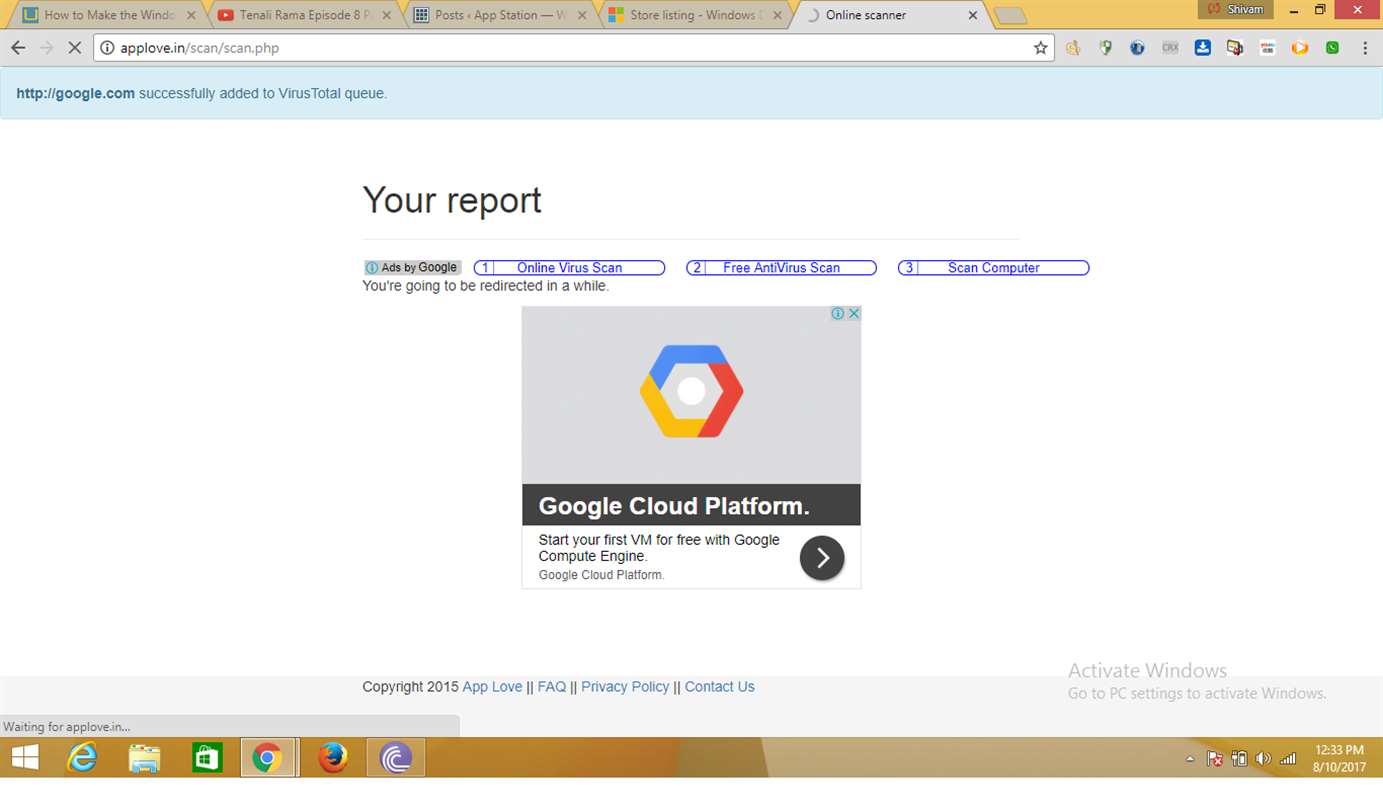The width and height of the screenshot is (1383, 810).
Task: Open Firefox from the taskbar
Action: pos(333,759)
